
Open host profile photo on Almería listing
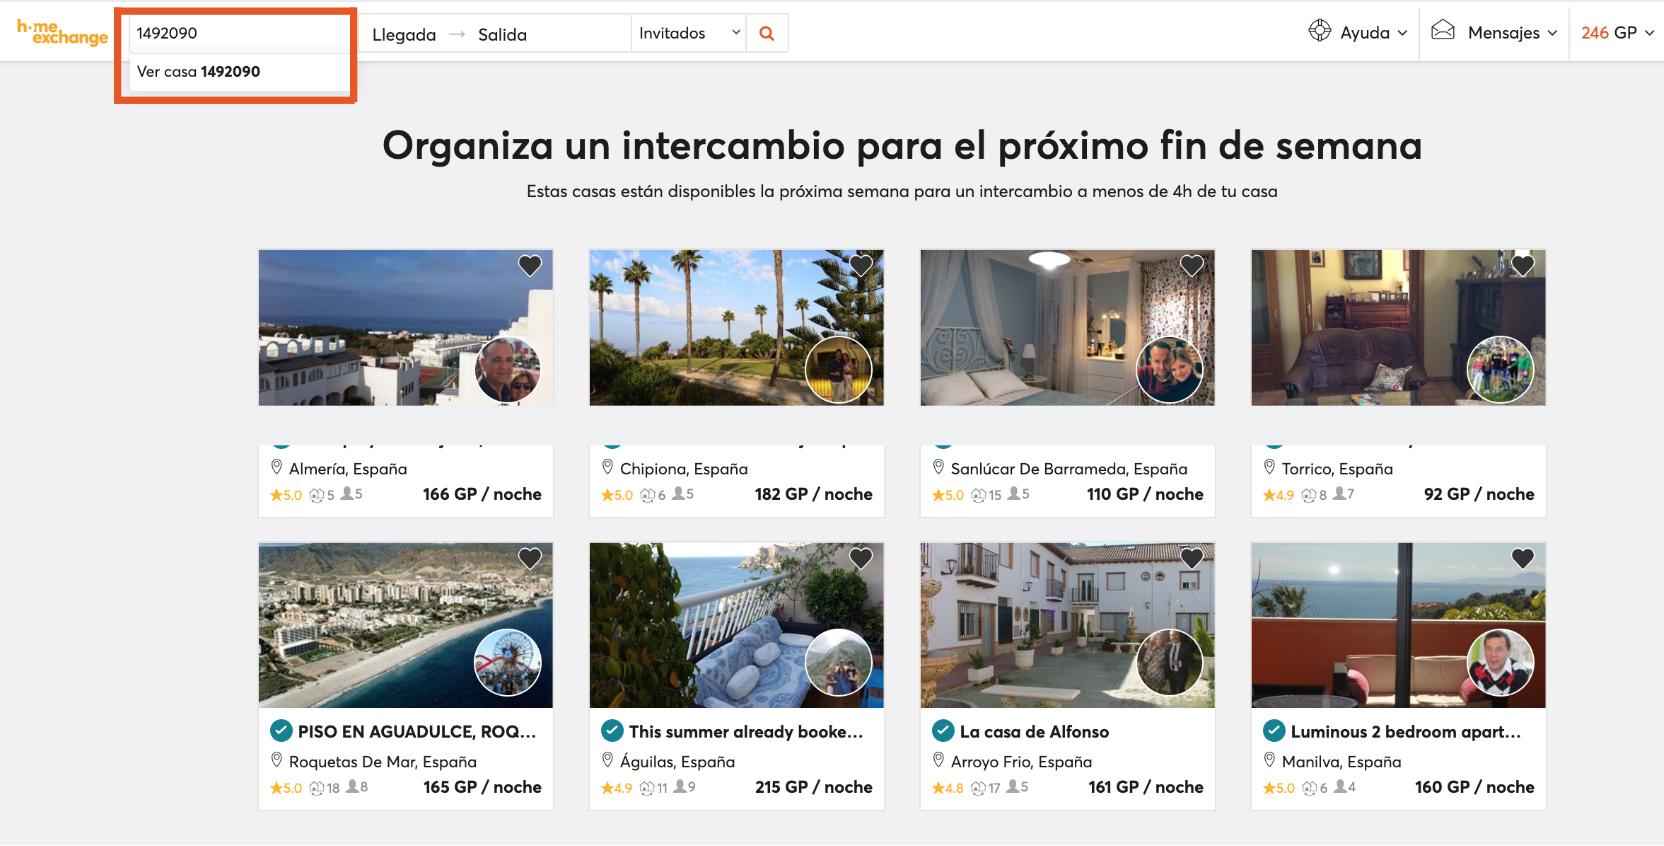tap(508, 369)
